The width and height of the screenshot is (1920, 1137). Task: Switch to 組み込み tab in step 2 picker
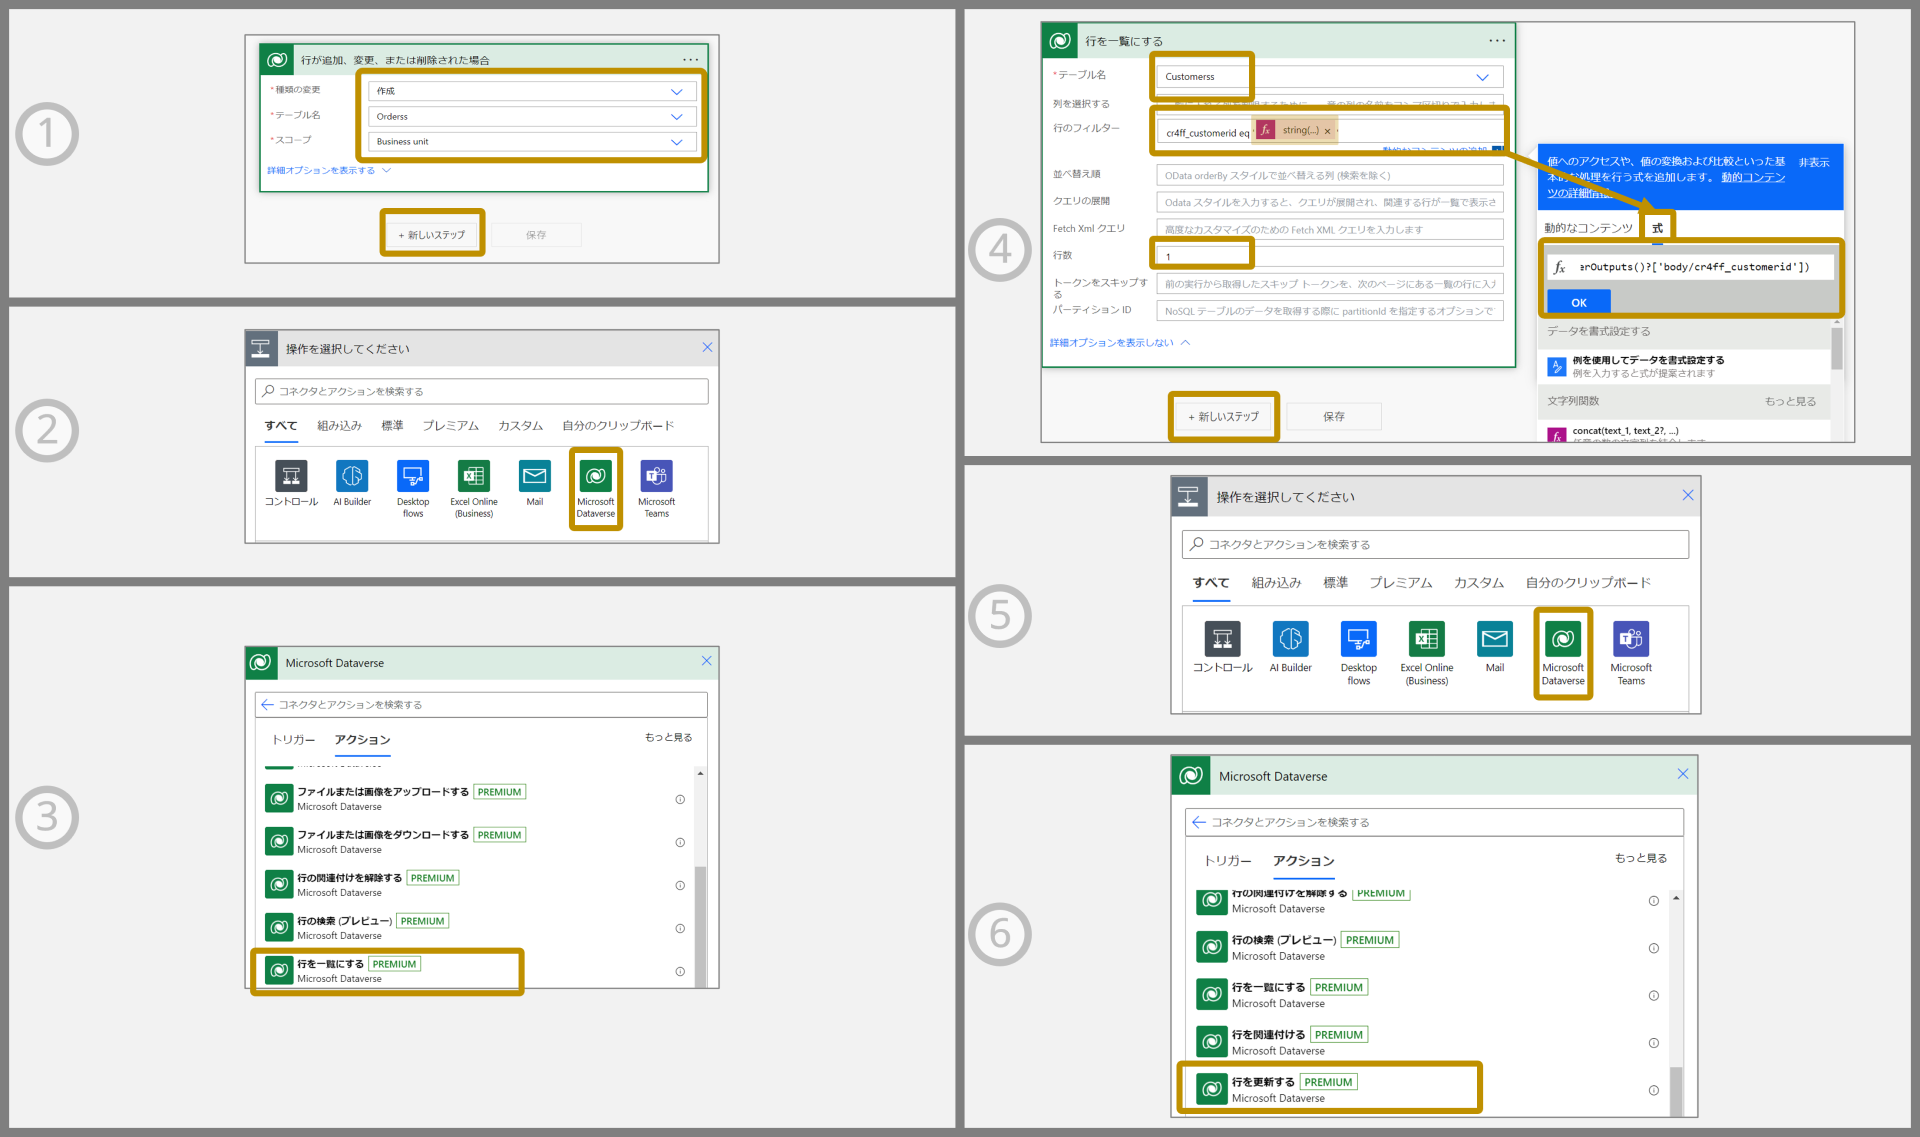[x=339, y=425]
